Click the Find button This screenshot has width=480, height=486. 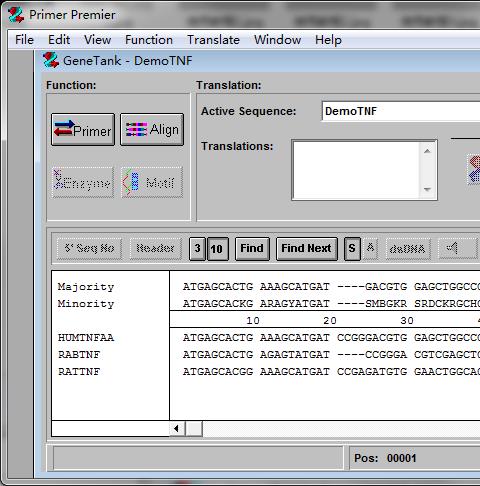252,249
